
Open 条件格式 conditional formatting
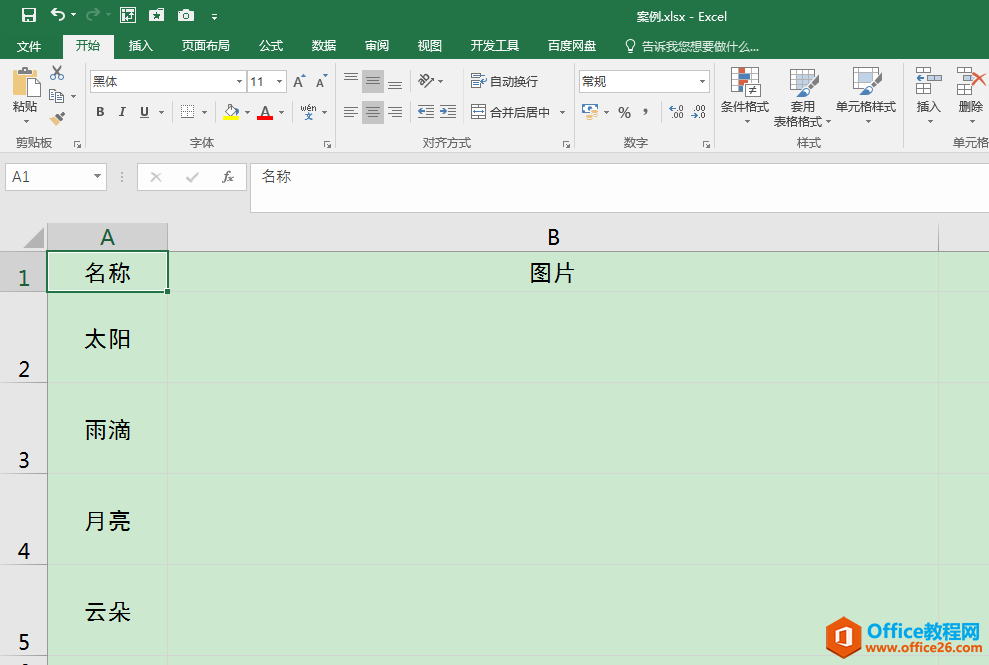click(x=745, y=95)
